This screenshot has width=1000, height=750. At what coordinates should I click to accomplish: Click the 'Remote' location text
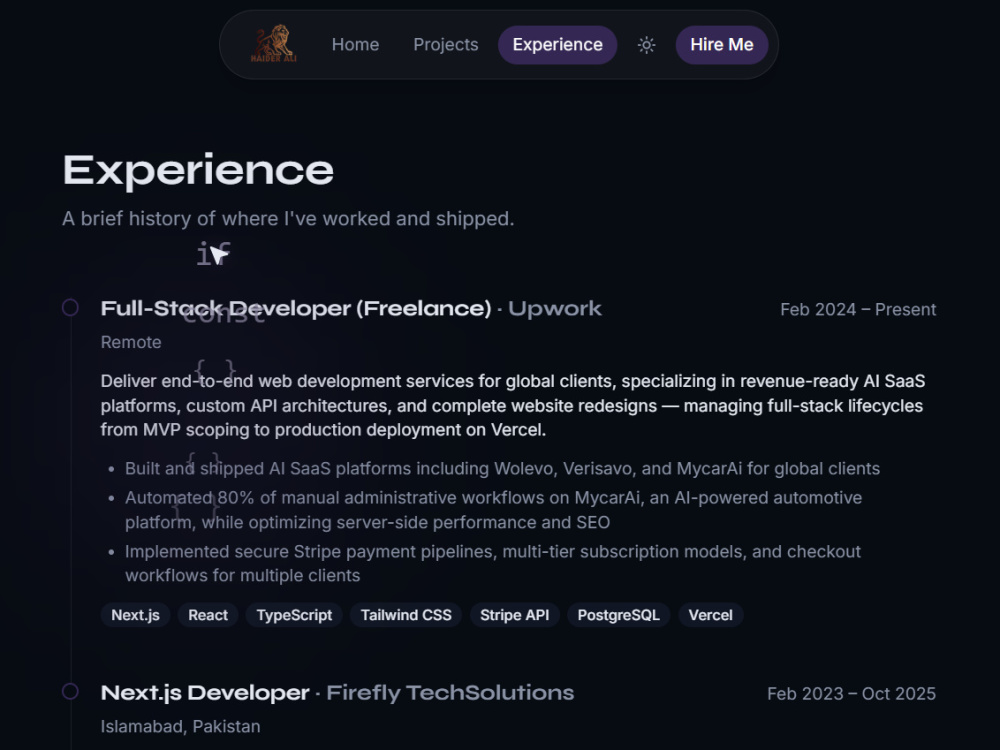[x=131, y=342]
